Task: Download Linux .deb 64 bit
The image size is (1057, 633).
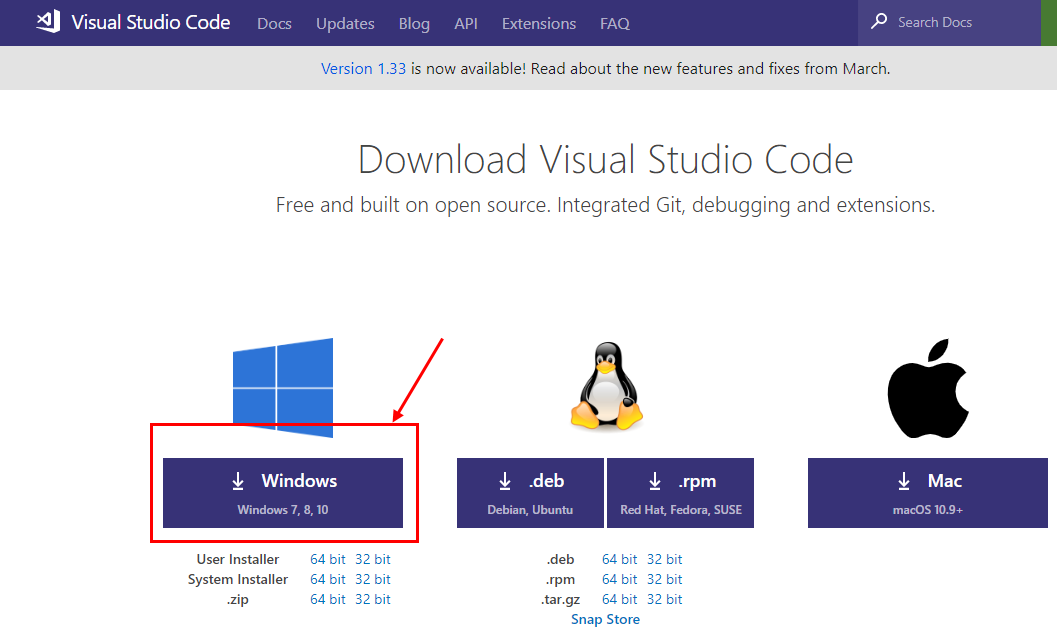Action: pos(620,560)
